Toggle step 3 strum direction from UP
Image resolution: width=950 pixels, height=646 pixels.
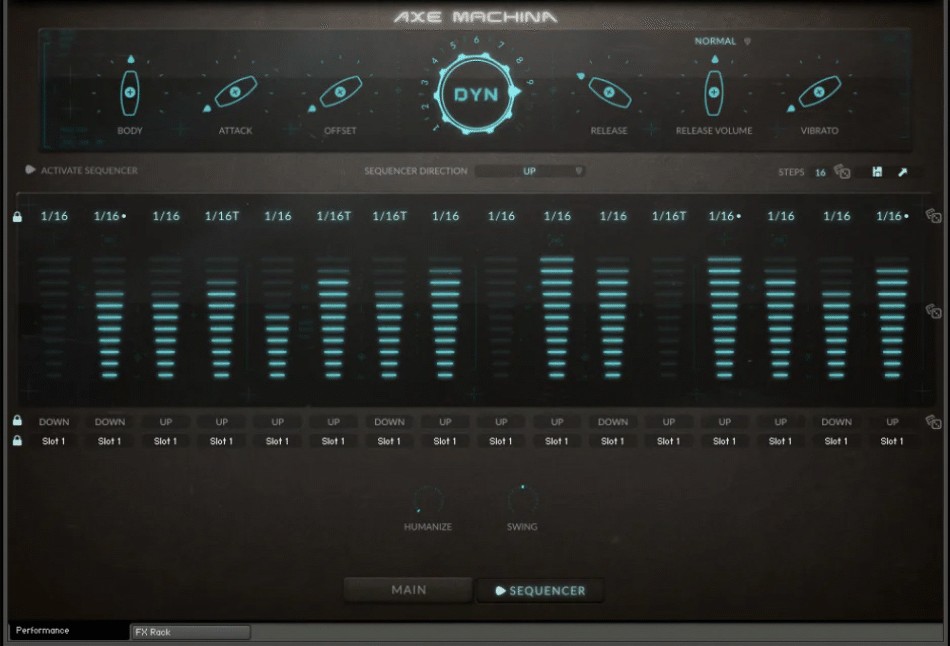tap(165, 422)
